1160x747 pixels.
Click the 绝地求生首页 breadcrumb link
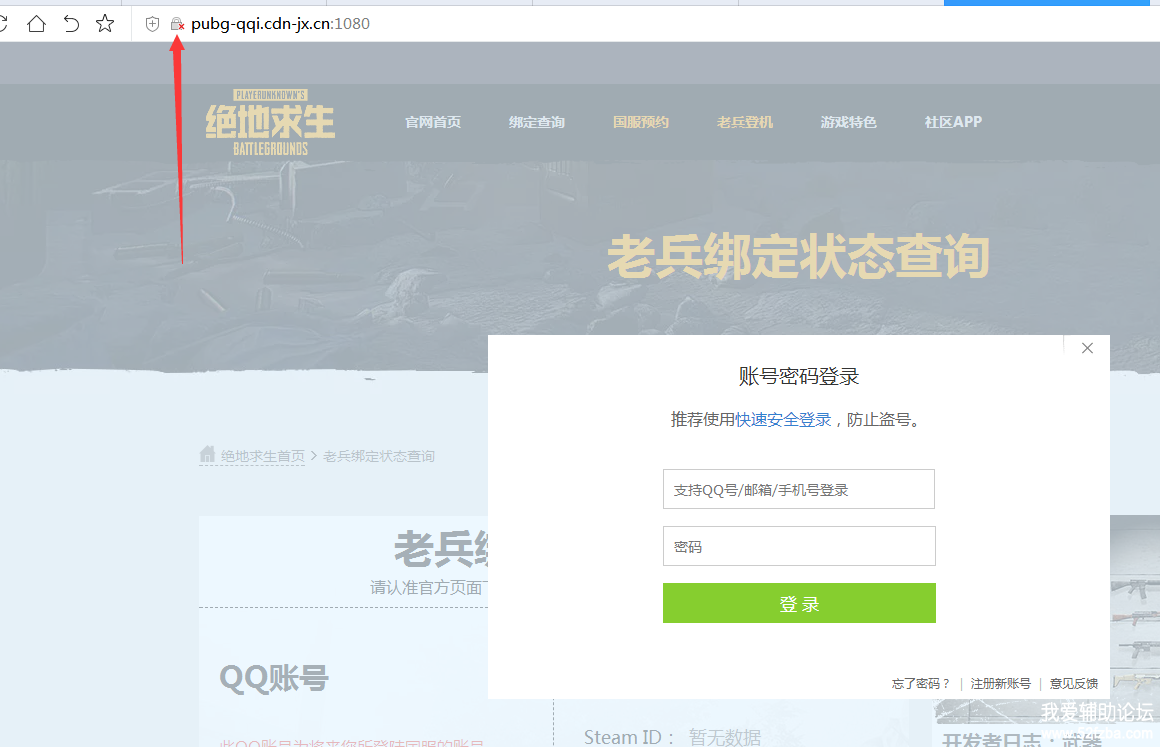263,456
